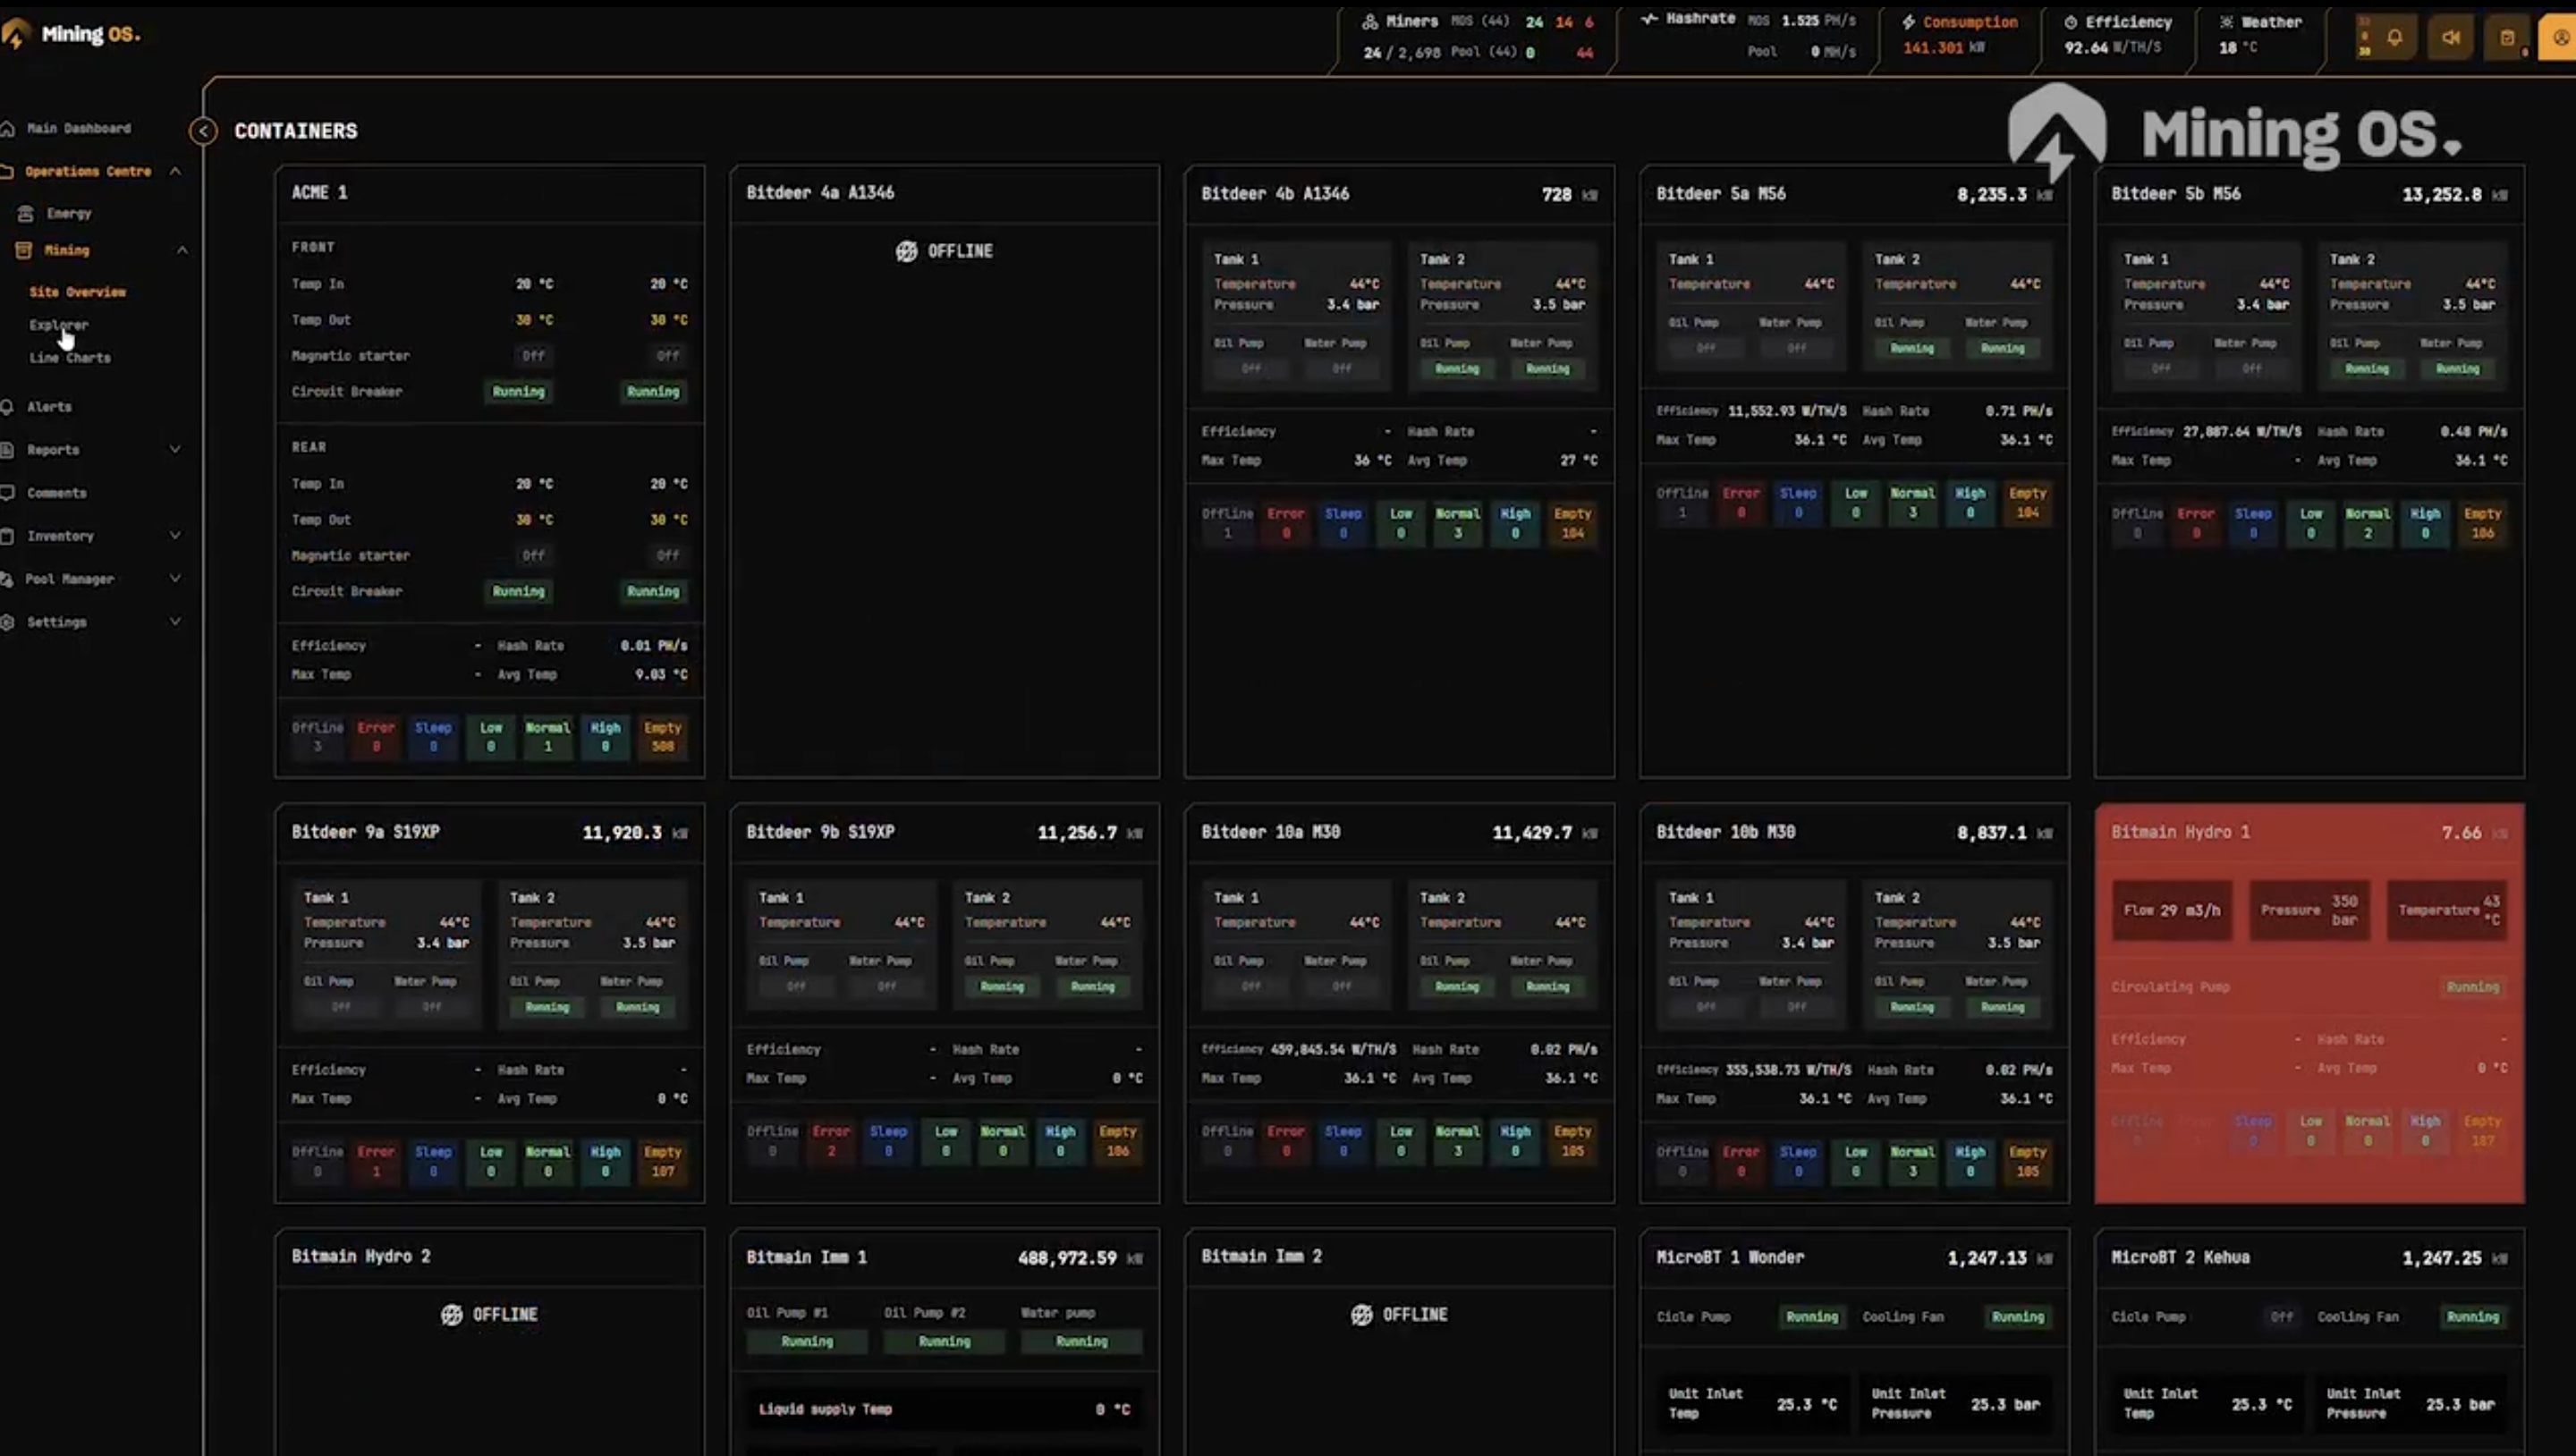Image resolution: width=2576 pixels, height=1456 pixels.
Task: Expand the Reports menu chevron
Action: pyautogui.click(x=175, y=450)
